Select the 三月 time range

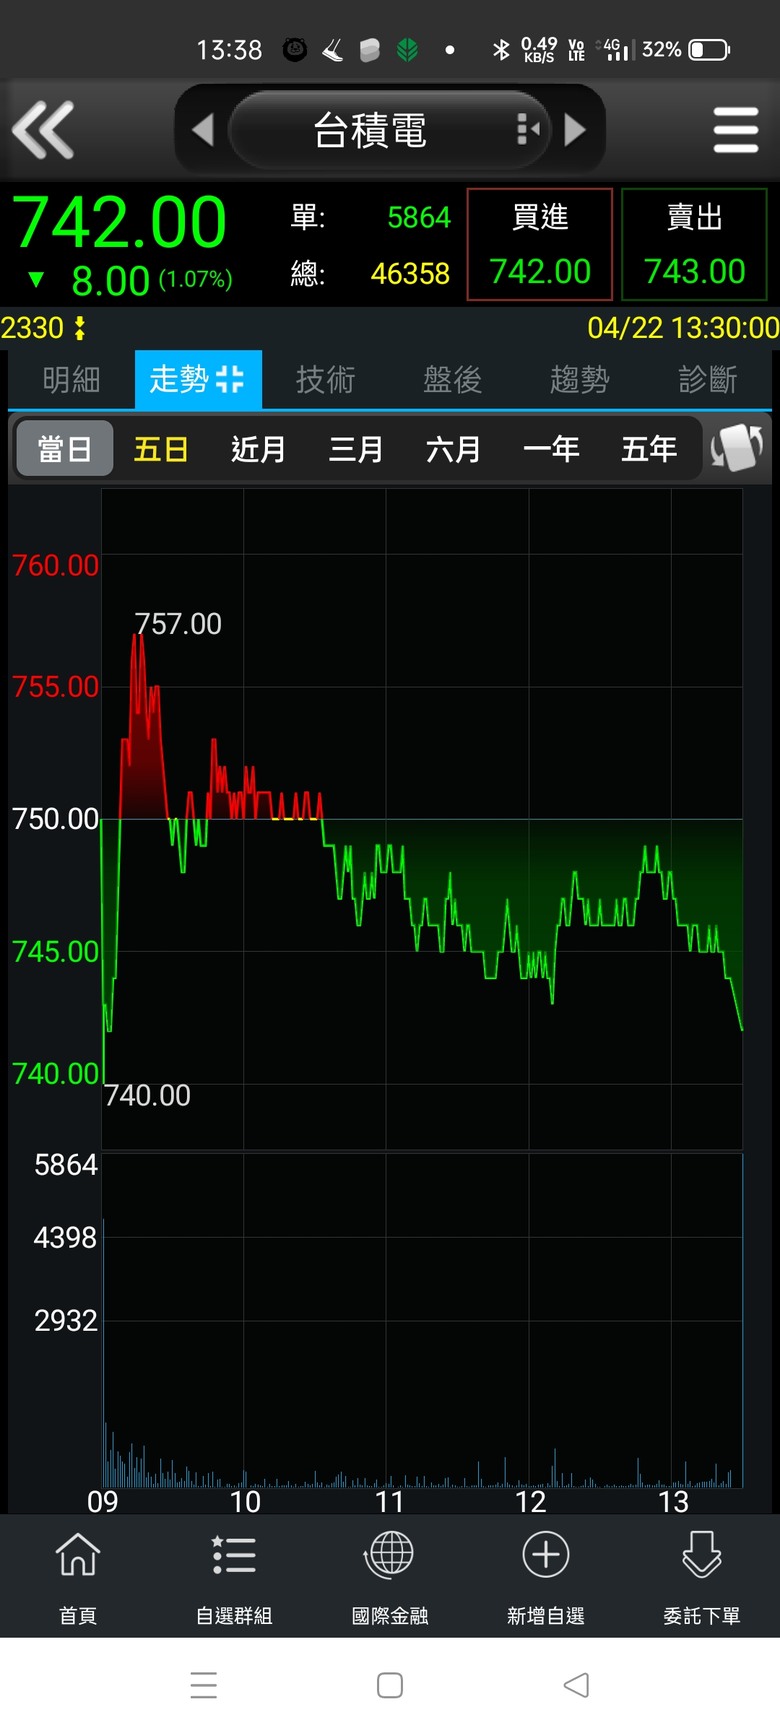[356, 449]
